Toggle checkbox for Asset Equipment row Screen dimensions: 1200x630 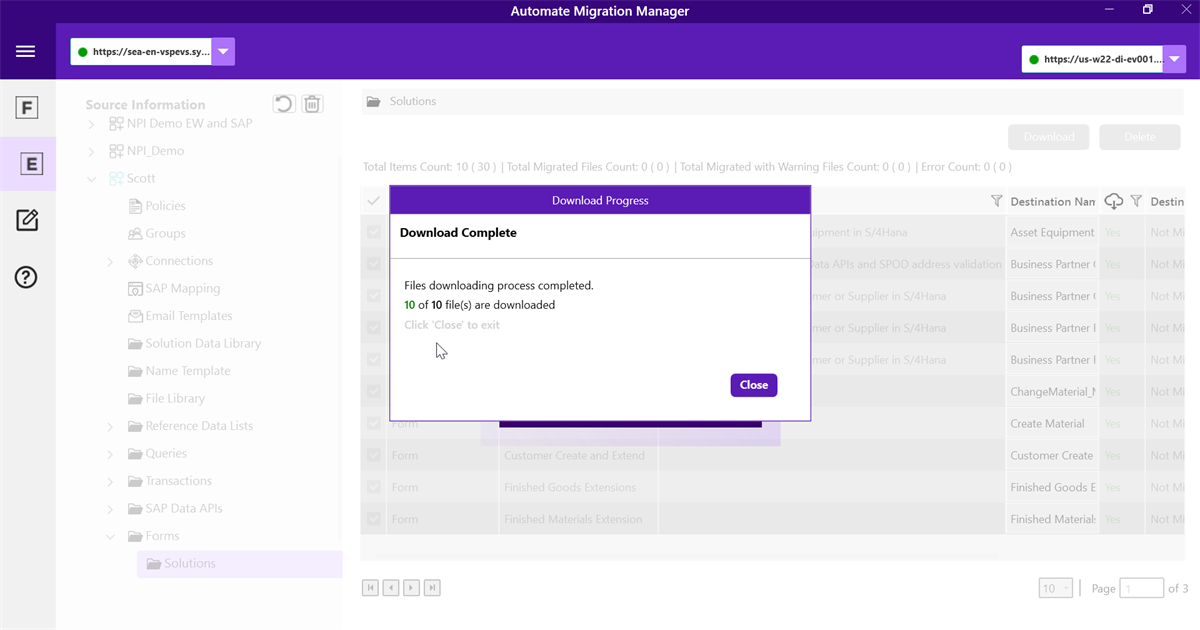(374, 233)
